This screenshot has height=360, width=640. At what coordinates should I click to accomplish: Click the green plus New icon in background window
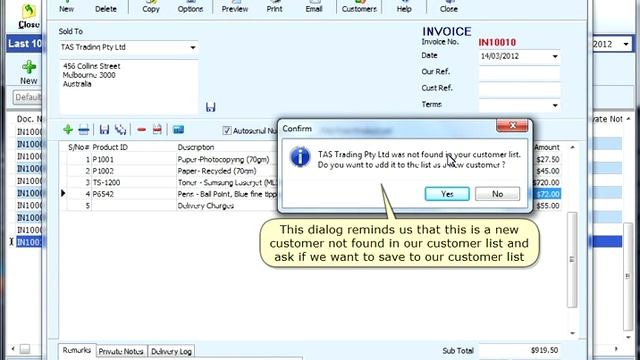coord(29,67)
